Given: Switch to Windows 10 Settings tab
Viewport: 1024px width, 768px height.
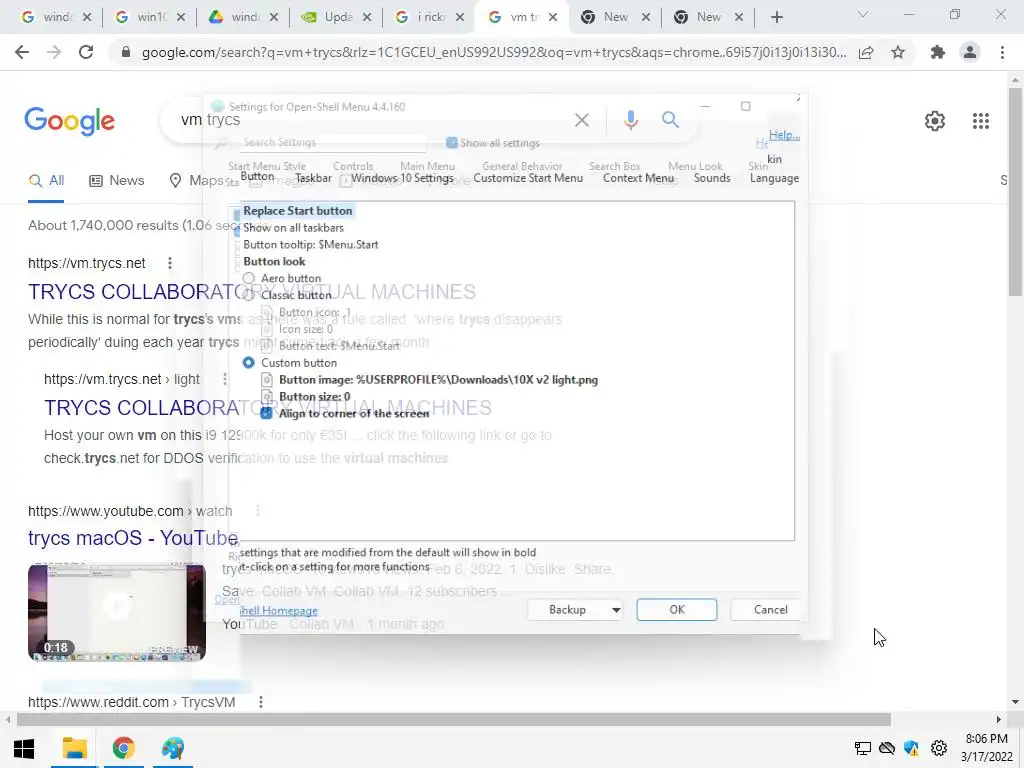Looking at the screenshot, I should coord(402,178).
